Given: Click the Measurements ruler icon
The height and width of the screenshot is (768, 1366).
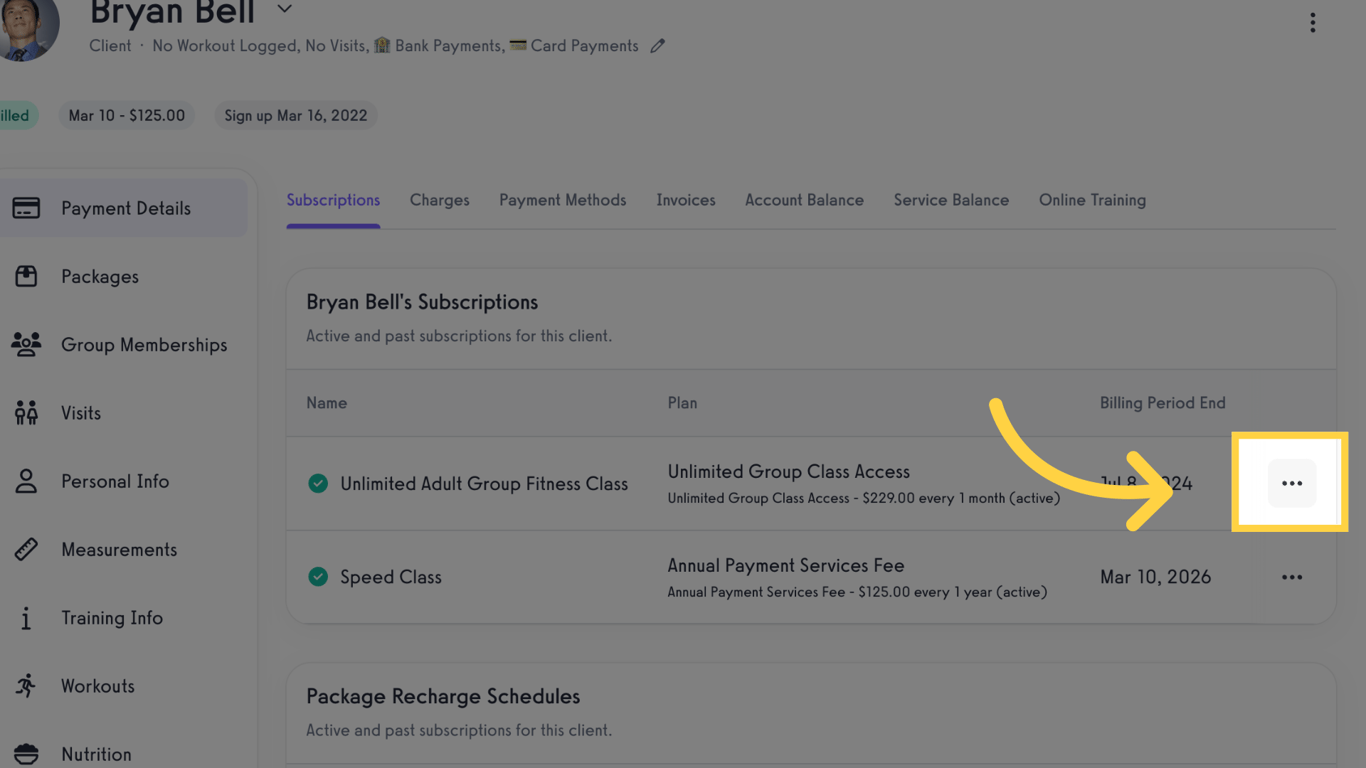Looking at the screenshot, I should click(26, 549).
